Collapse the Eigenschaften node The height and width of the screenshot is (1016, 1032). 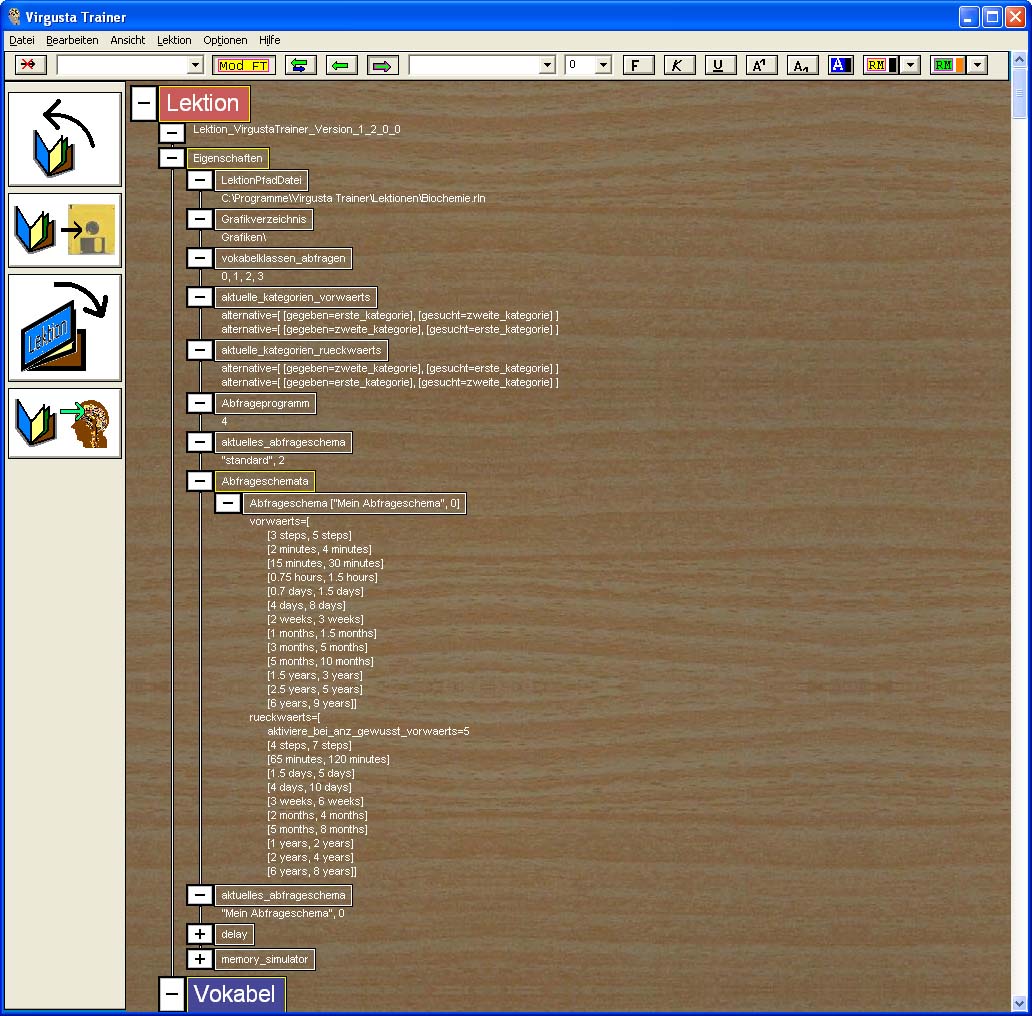click(172, 158)
